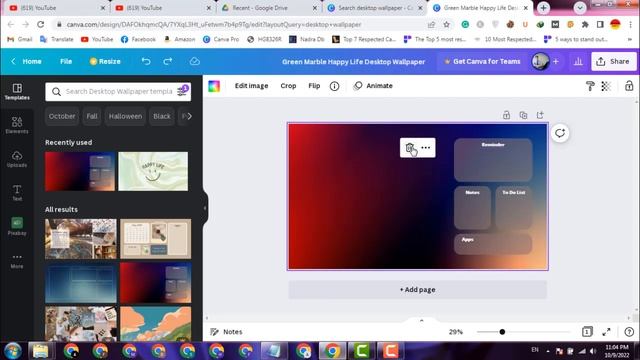Click the Search Desktop Wallpaper templates field
The width and height of the screenshot is (640, 360).
(118, 91)
